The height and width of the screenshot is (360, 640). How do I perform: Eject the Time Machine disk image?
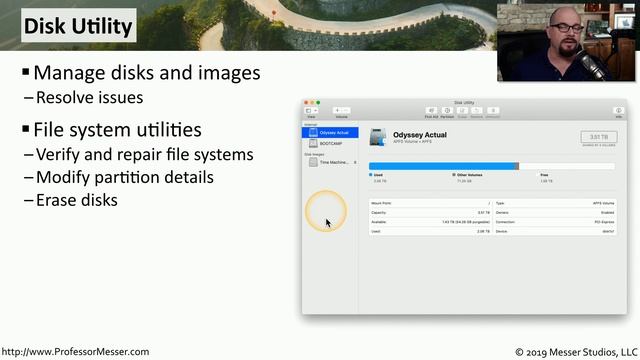click(355, 162)
